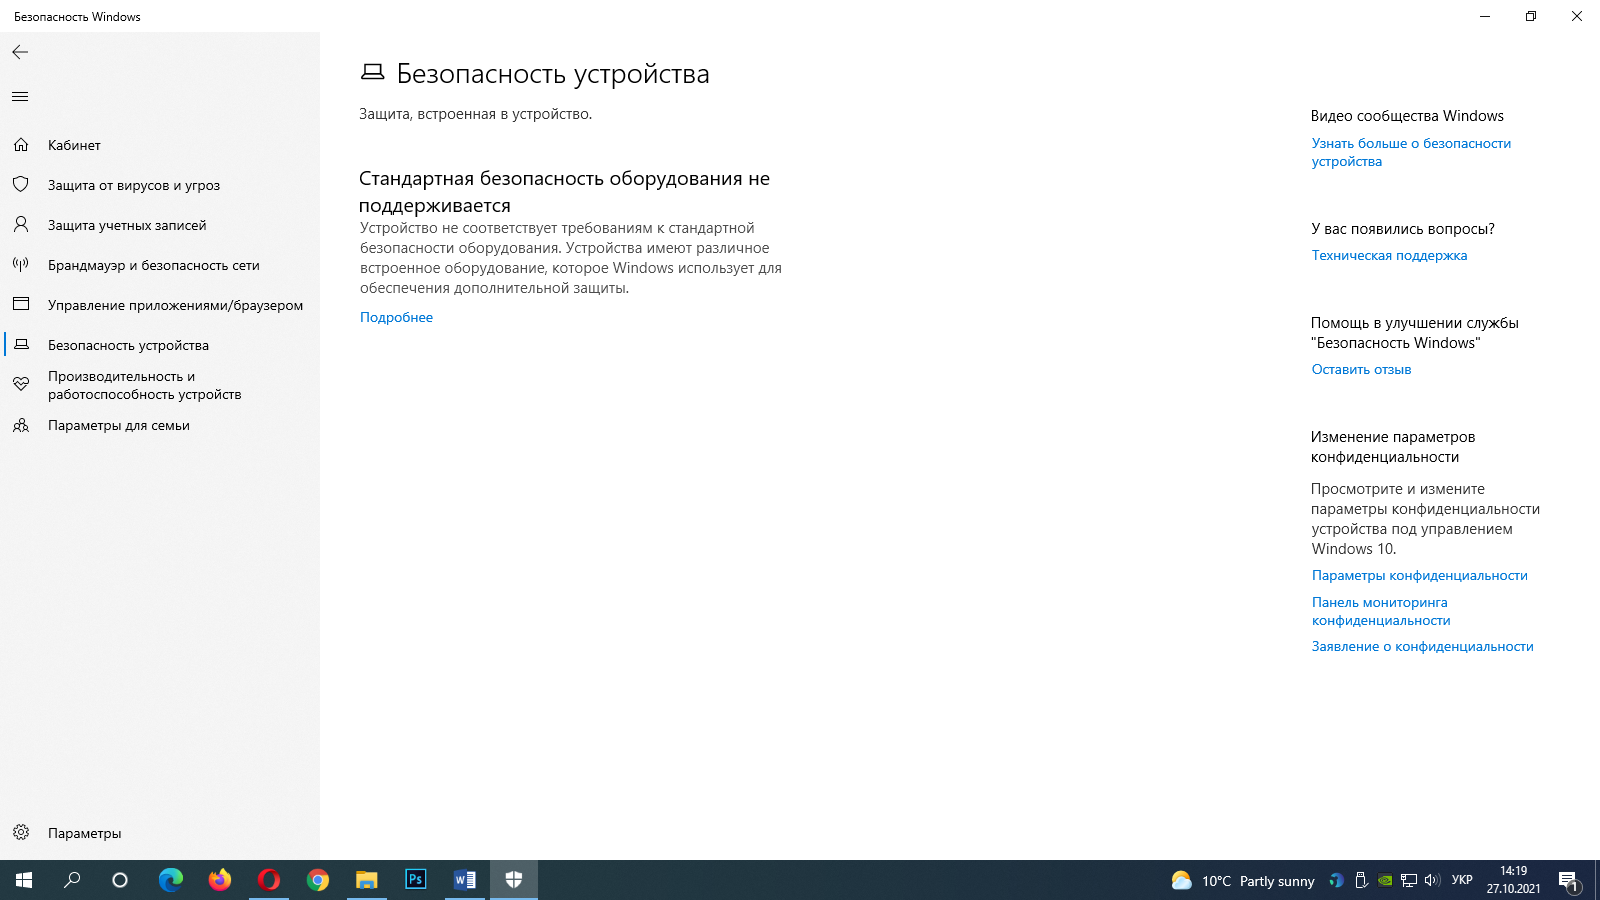Open Параметры конфиденциальности link
This screenshot has width=1600, height=900.
(1419, 575)
